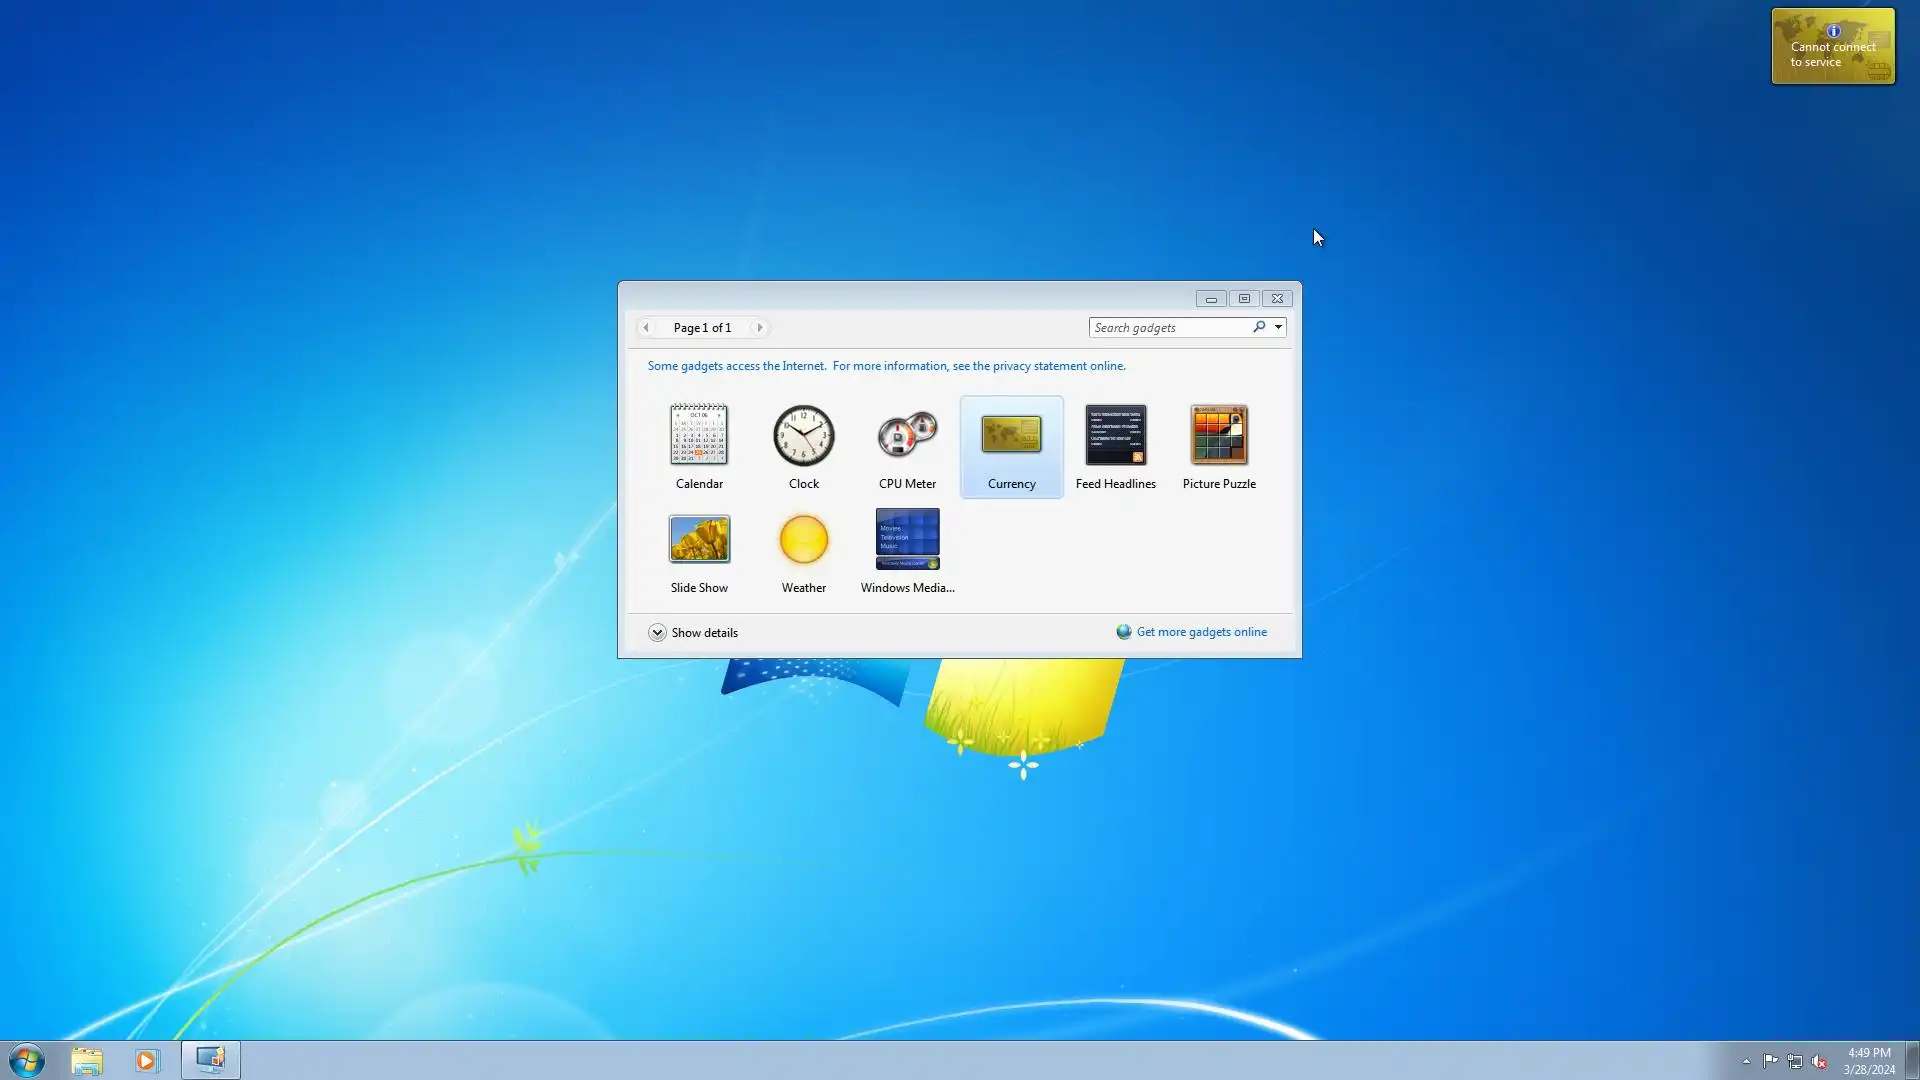This screenshot has height=1080, width=1920.
Task: Click the search magnifier icon
Action: click(x=1259, y=327)
